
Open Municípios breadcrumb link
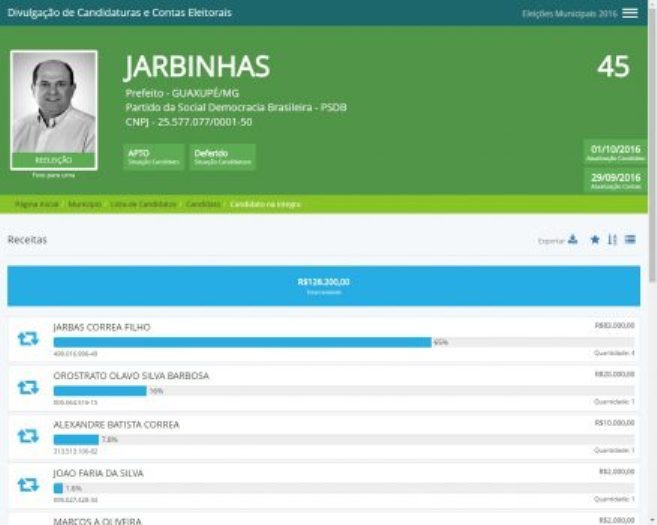(85, 204)
